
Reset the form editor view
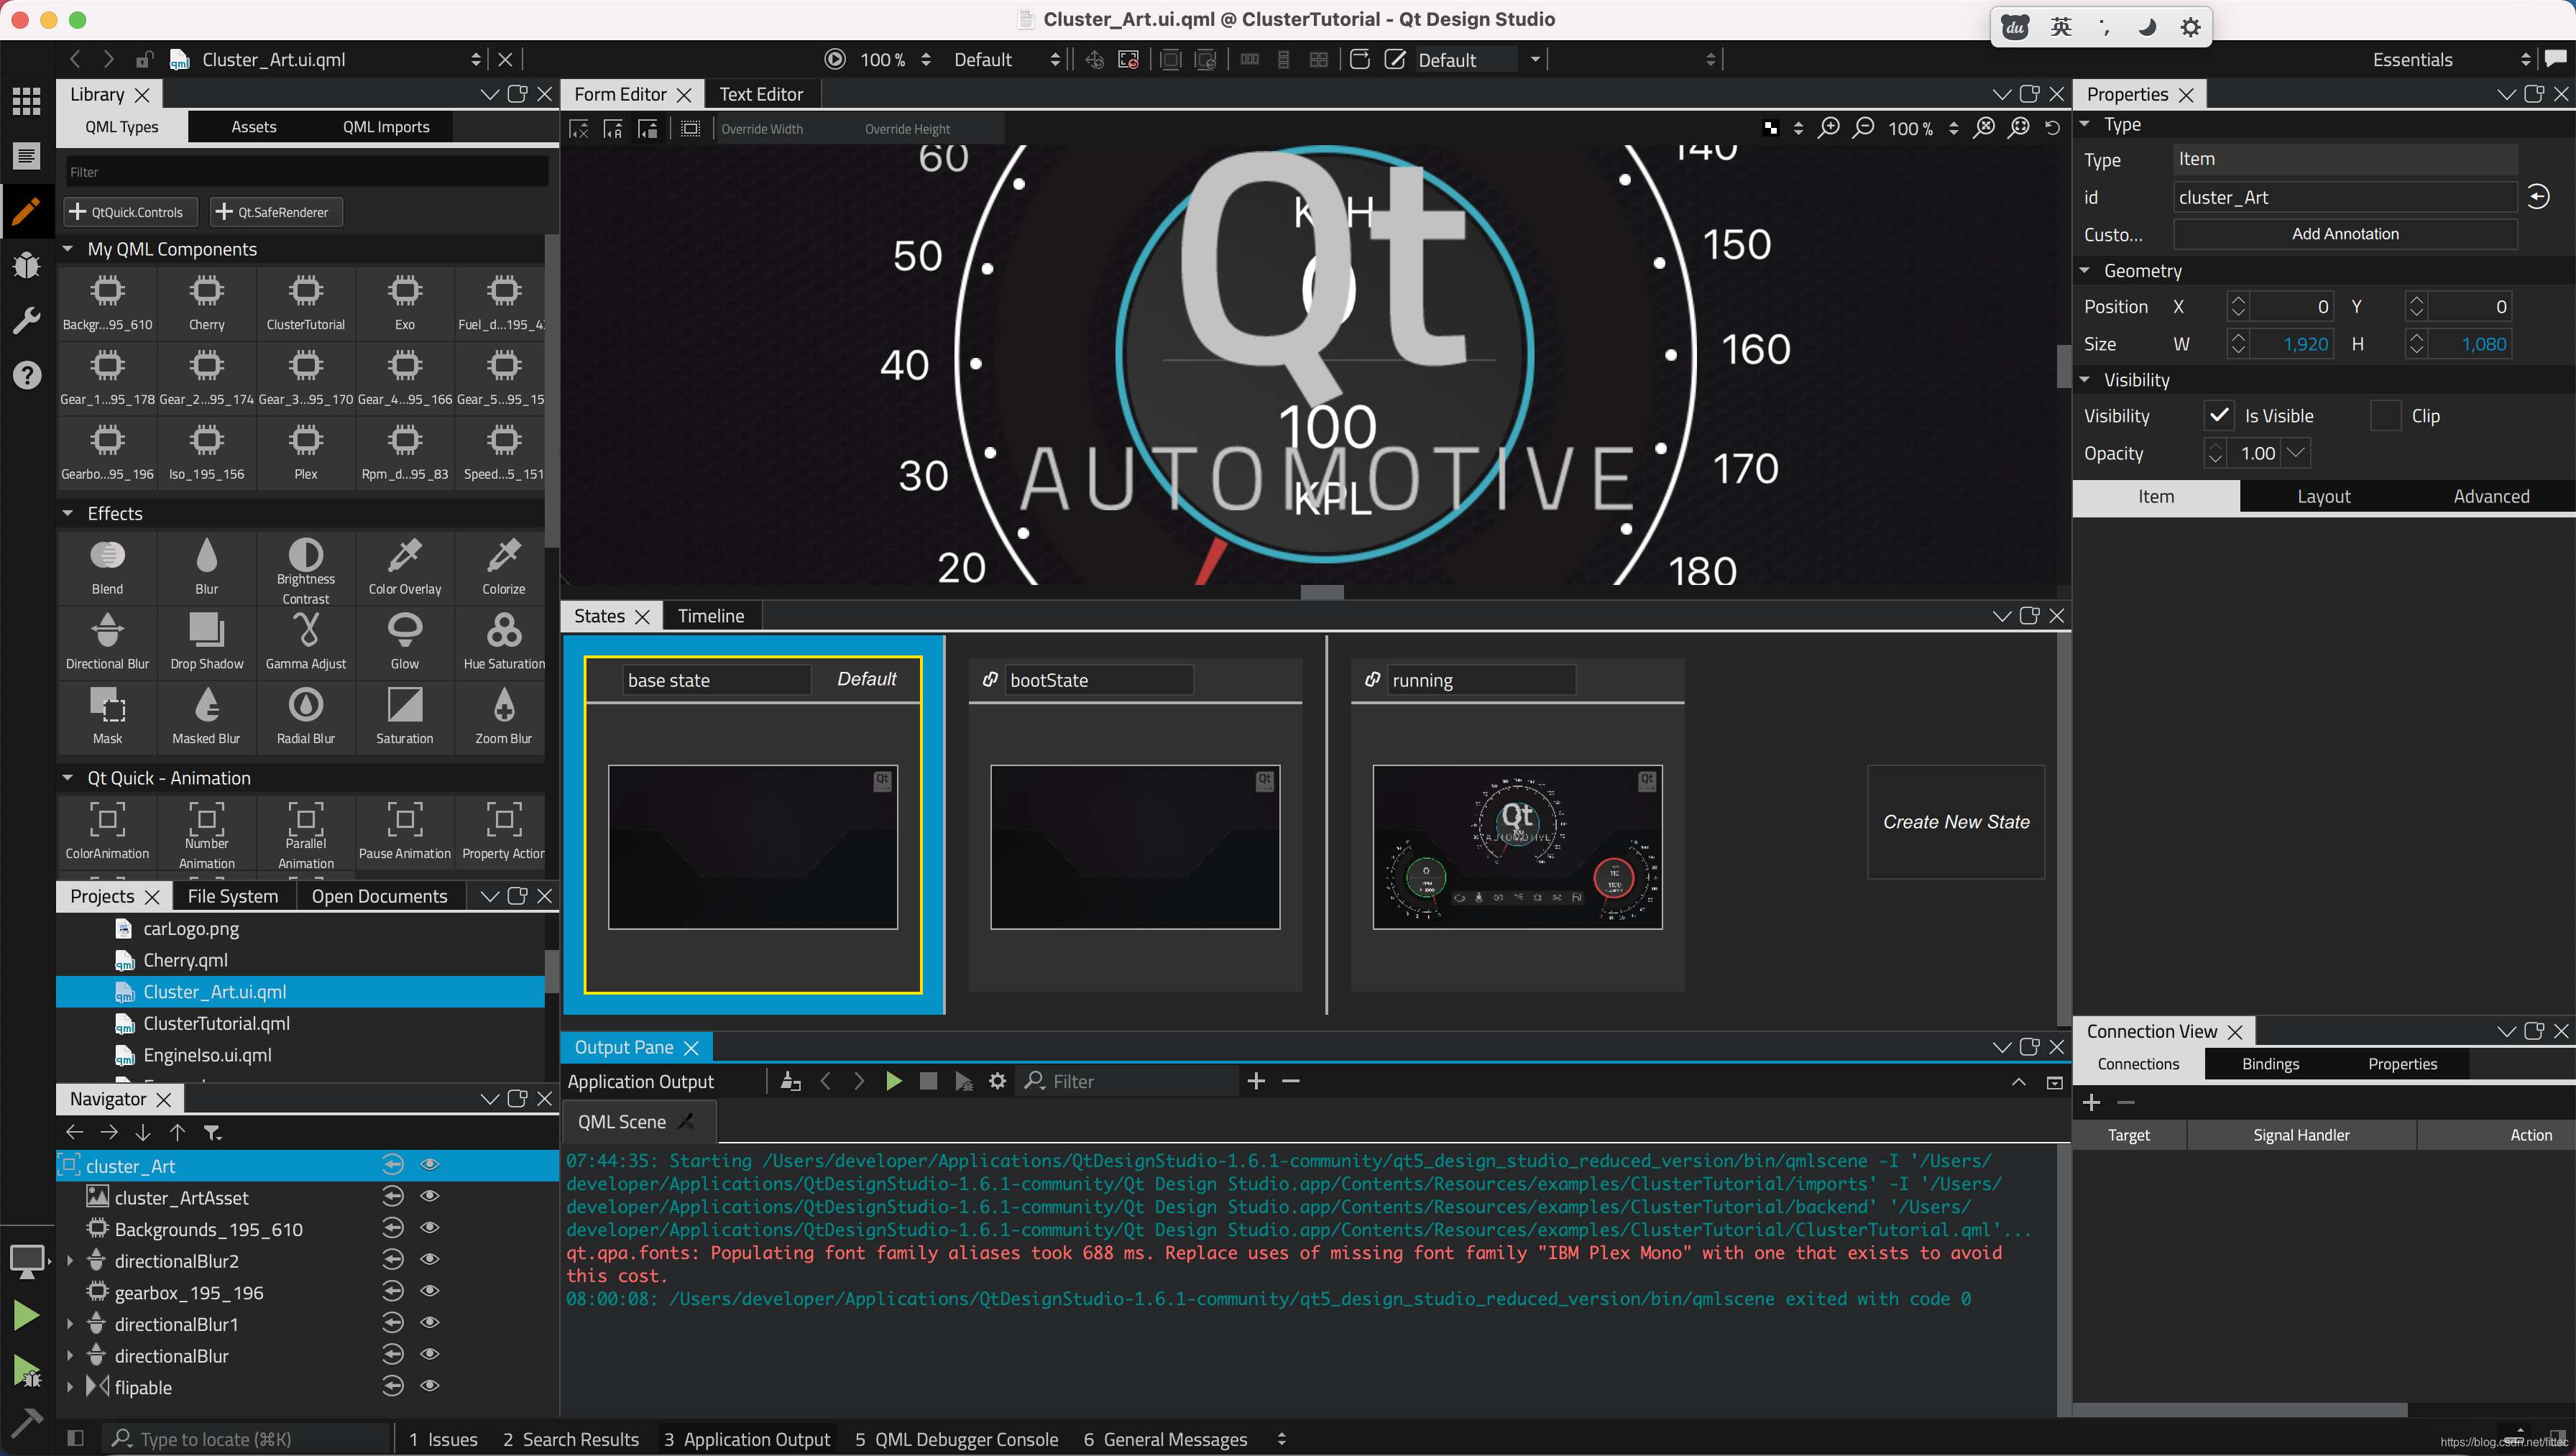point(2052,128)
